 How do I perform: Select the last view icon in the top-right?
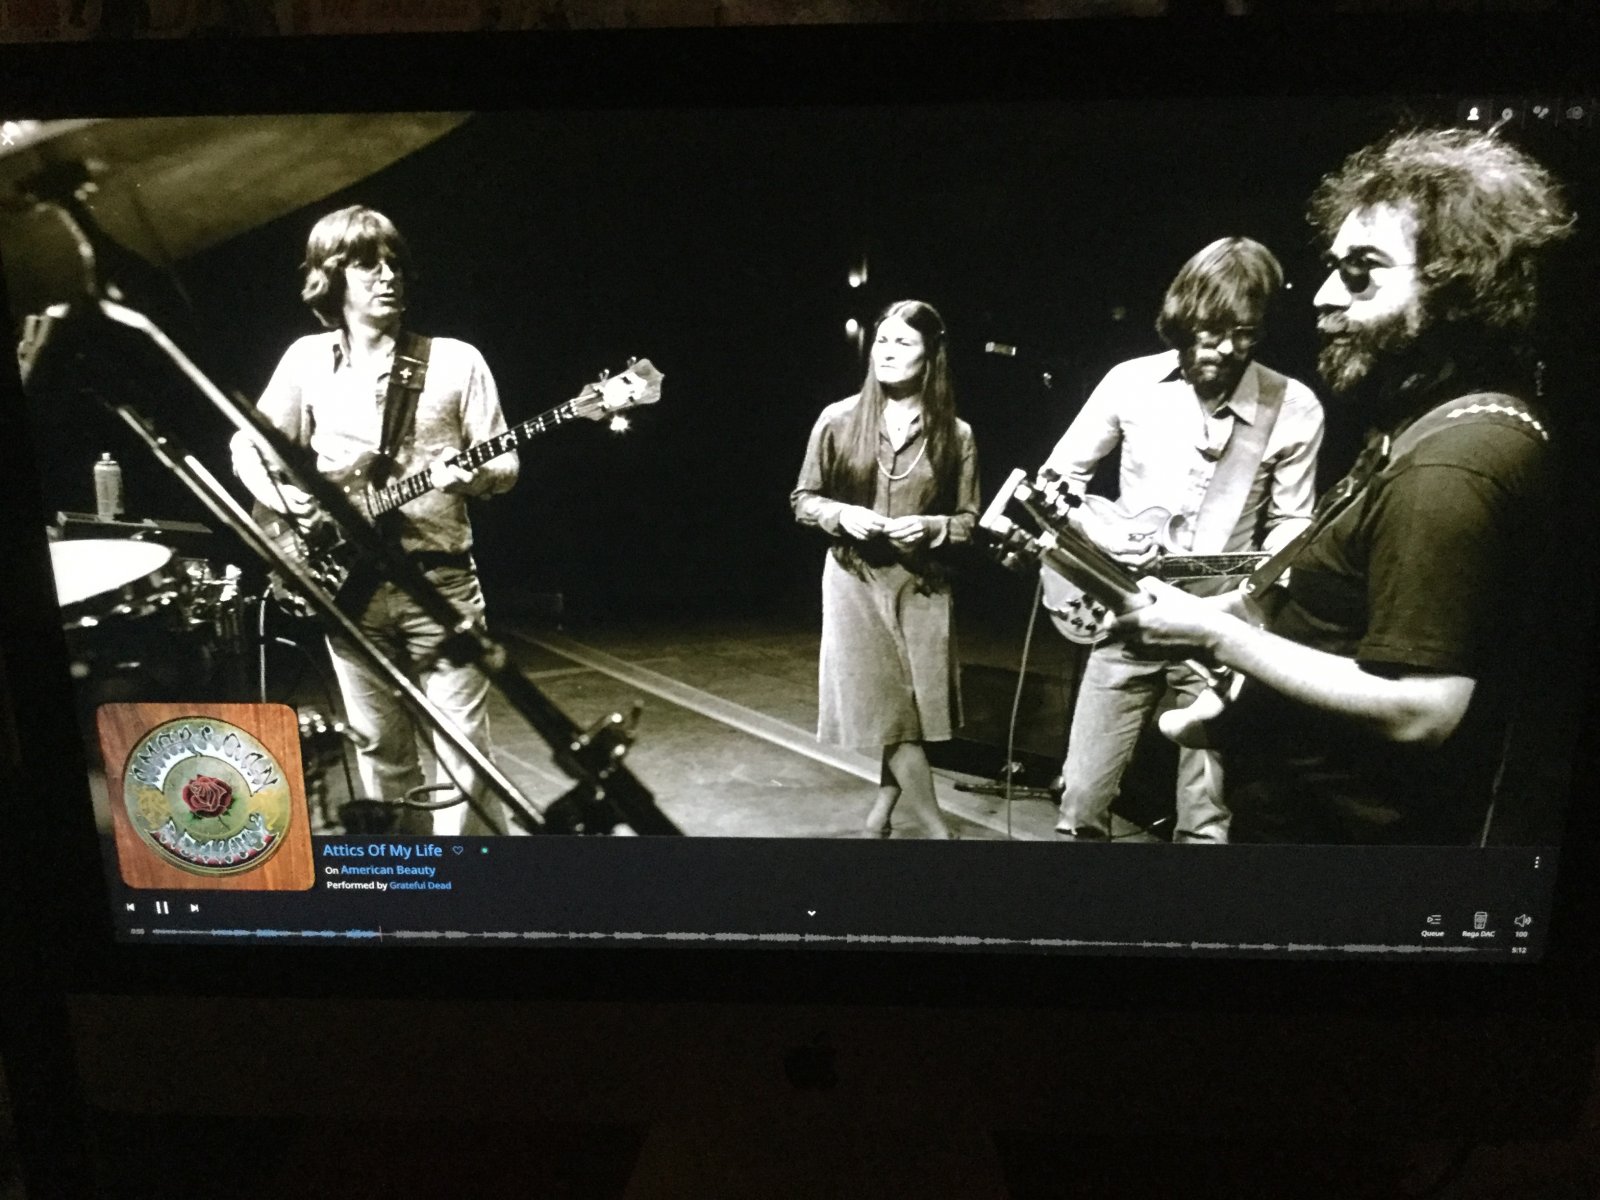(1575, 113)
